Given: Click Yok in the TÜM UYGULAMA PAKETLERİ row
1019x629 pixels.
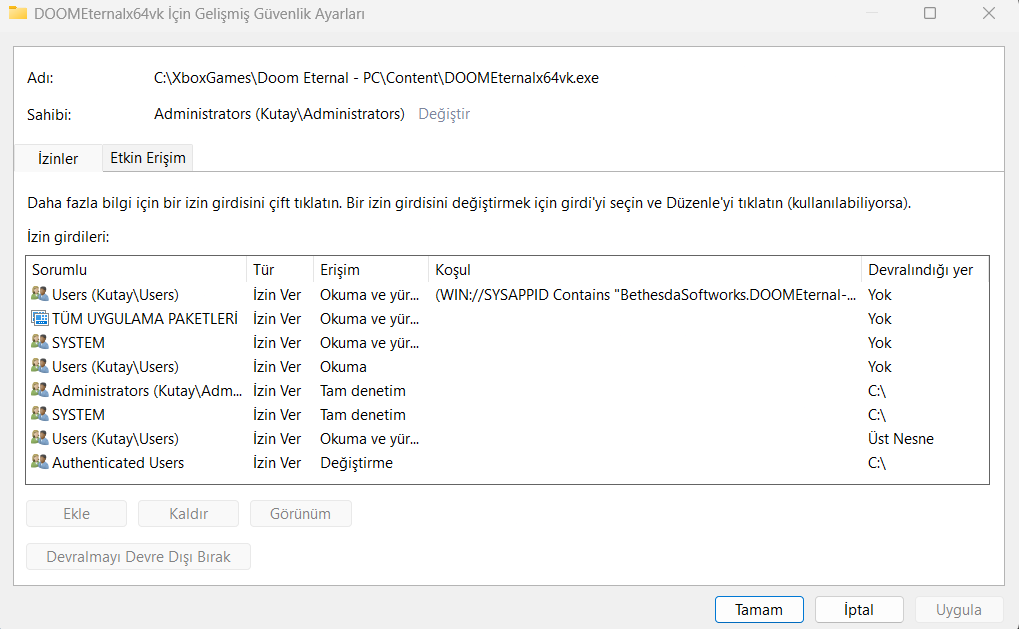Looking at the screenshot, I should coord(879,318).
